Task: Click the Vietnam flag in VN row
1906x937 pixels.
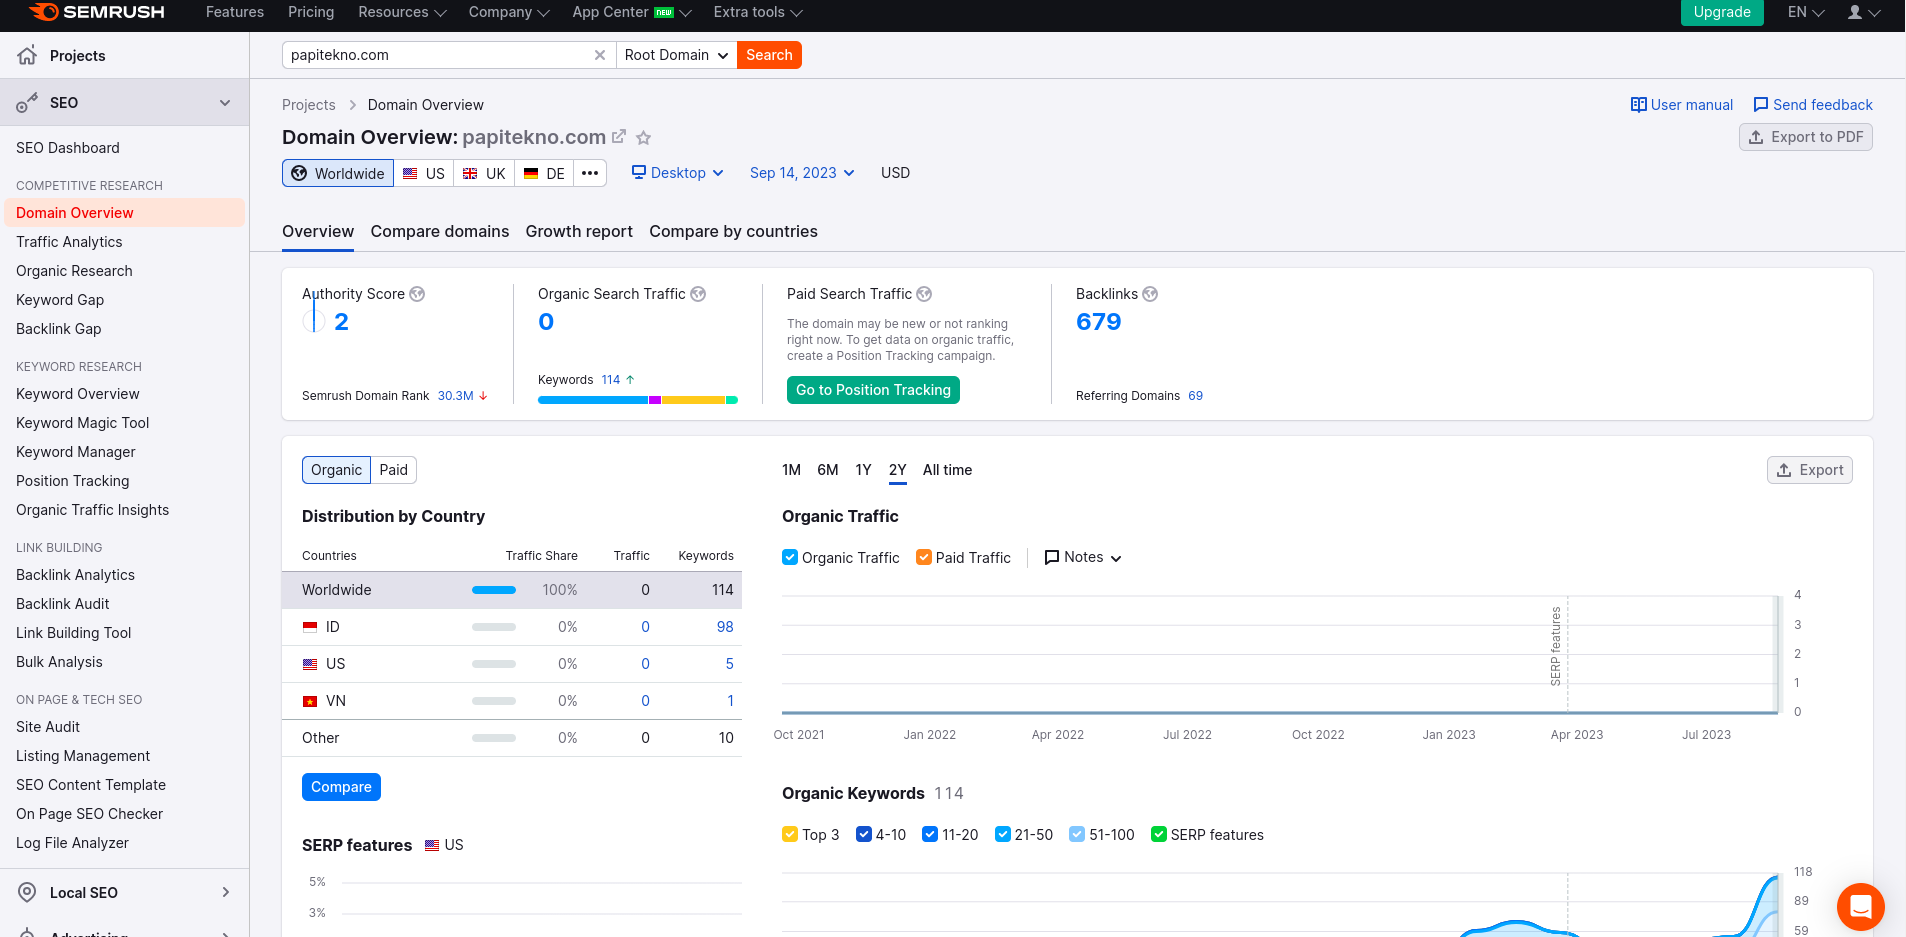Action: pos(310,701)
